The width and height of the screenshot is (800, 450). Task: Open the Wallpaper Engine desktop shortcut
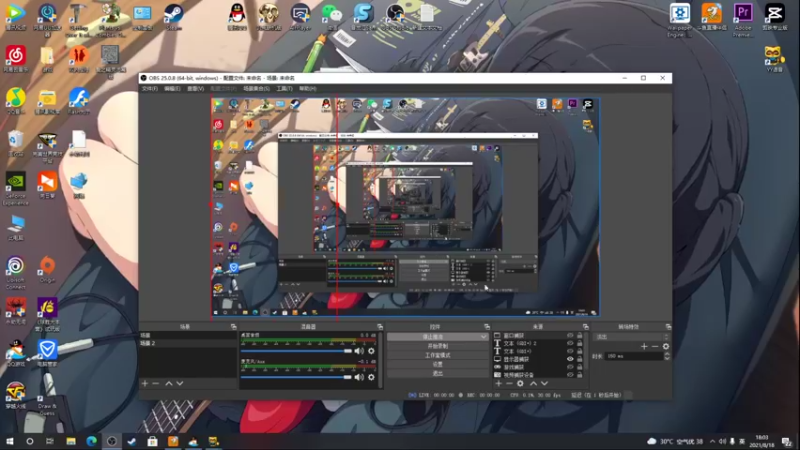pyautogui.click(x=680, y=20)
